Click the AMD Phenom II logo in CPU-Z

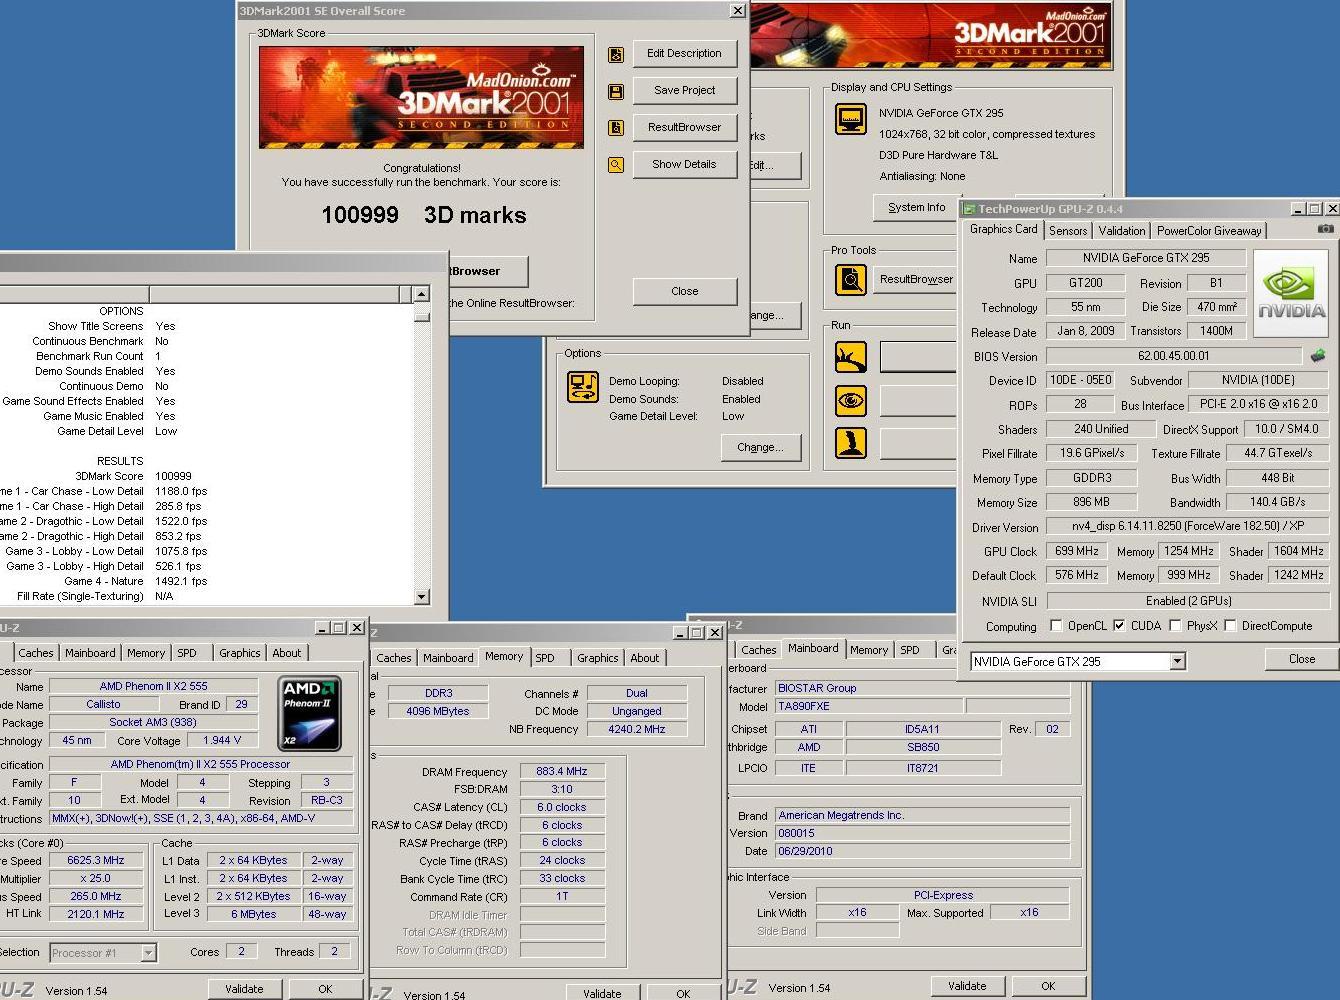pos(310,714)
